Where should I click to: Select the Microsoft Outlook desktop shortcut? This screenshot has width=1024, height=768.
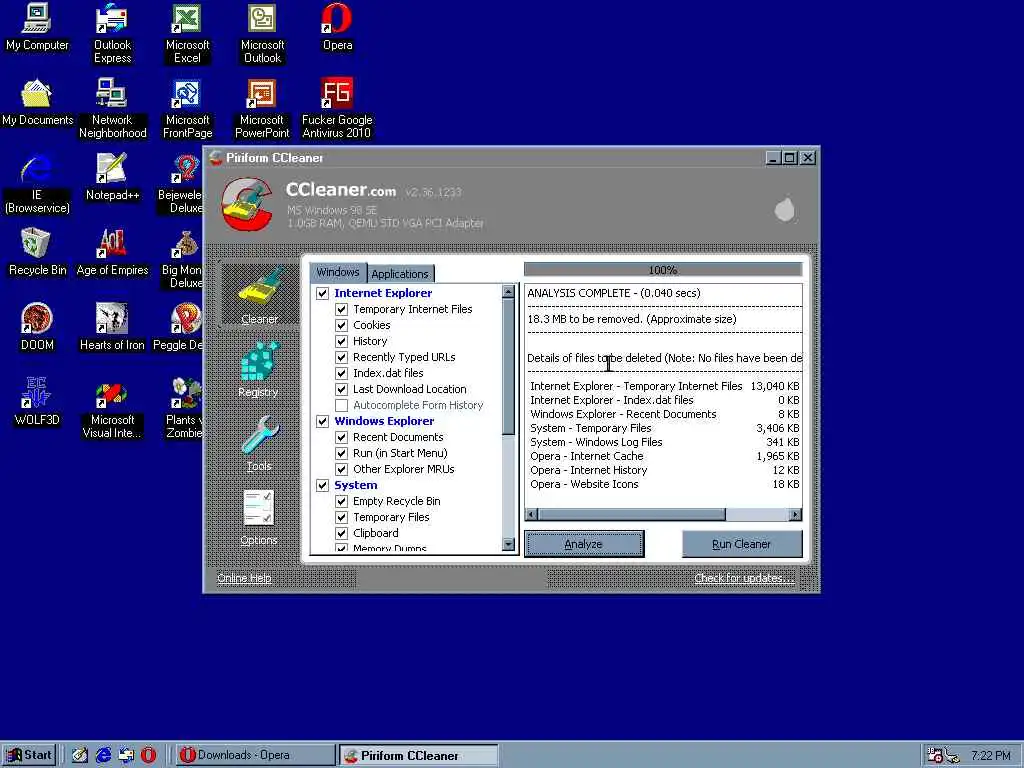(262, 33)
